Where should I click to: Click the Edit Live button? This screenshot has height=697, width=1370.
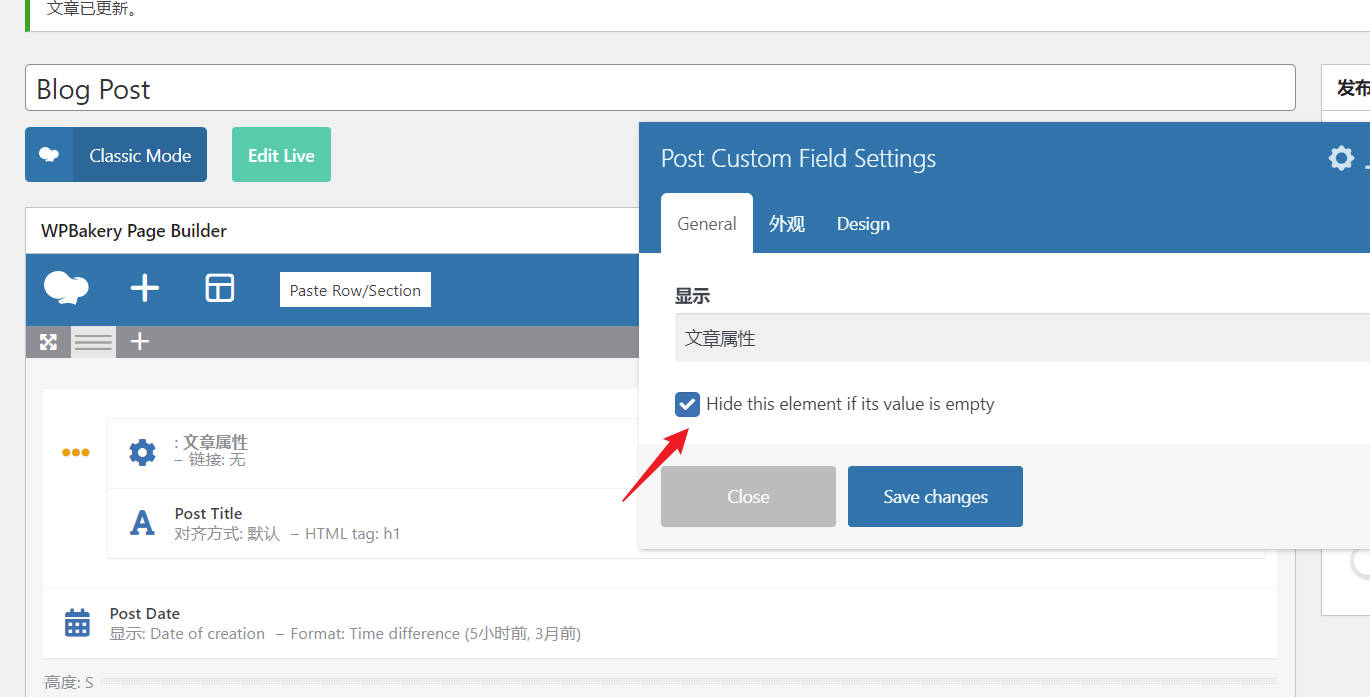pyautogui.click(x=281, y=155)
